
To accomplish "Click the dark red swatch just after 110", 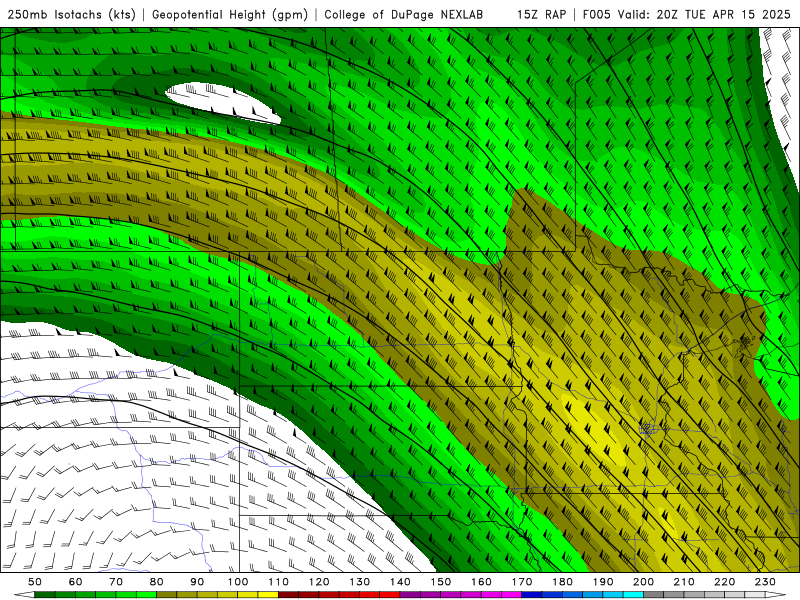I will [x=288, y=595].
